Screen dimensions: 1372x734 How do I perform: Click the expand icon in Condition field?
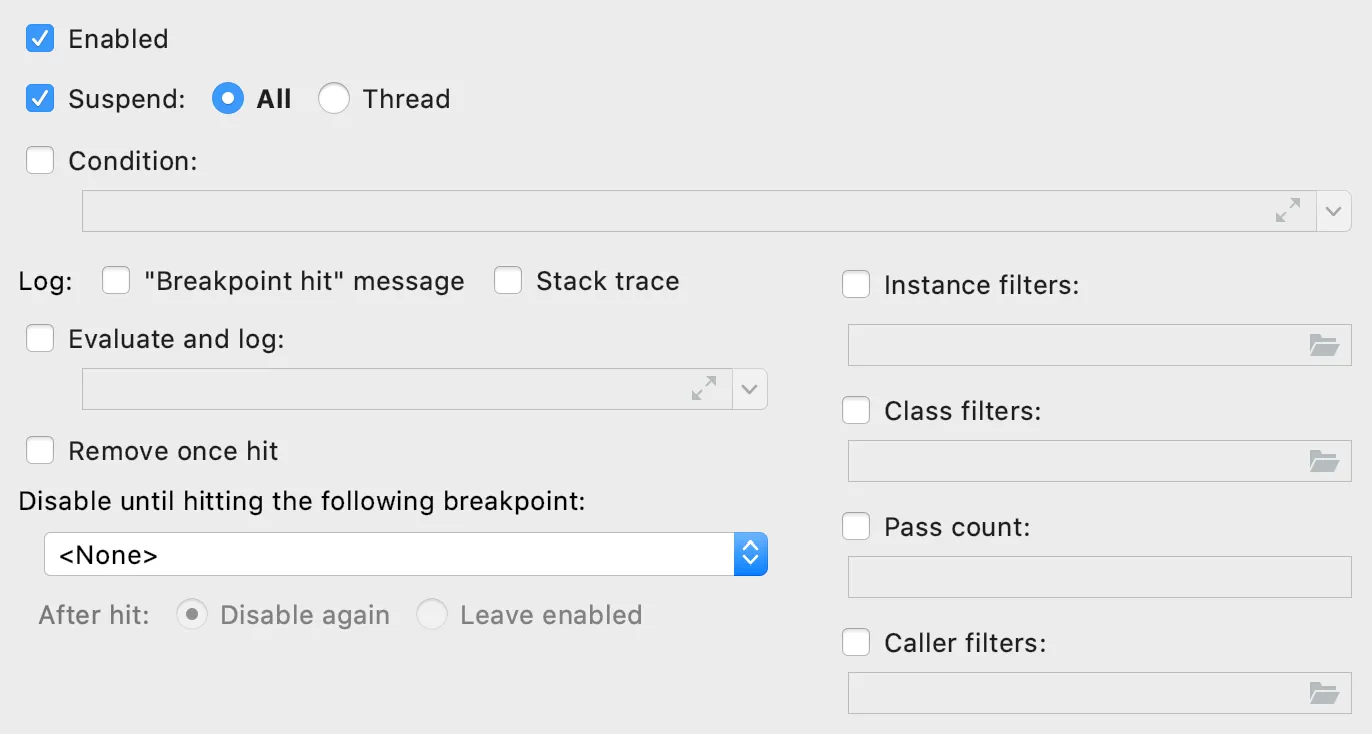1288,211
